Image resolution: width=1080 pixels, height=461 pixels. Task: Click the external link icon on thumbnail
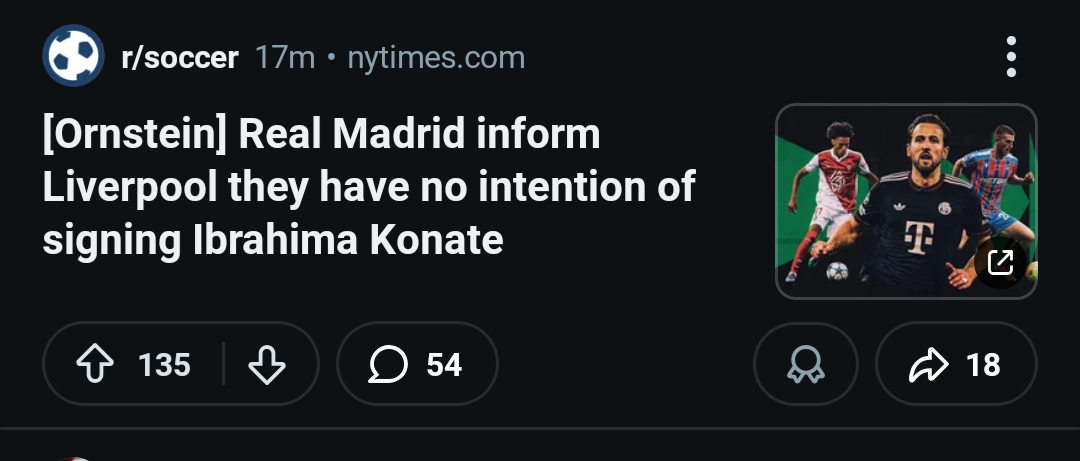pyautogui.click(x=1000, y=263)
